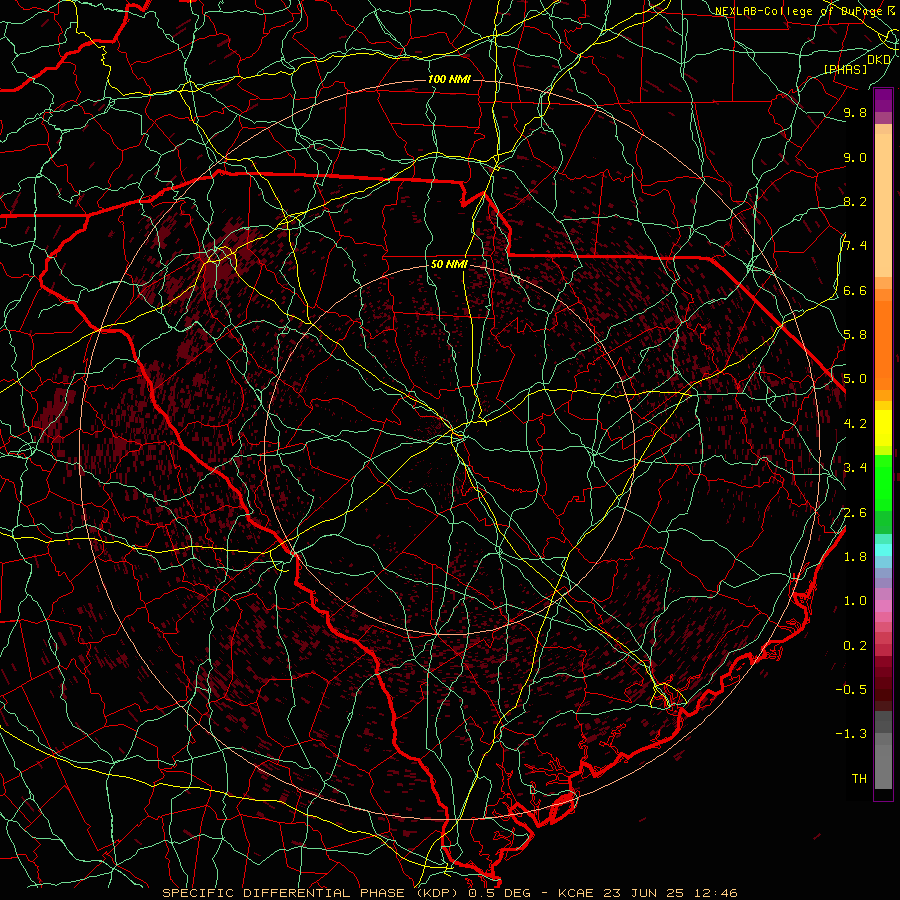Click the '2.6' legend value

pyautogui.click(x=855, y=512)
